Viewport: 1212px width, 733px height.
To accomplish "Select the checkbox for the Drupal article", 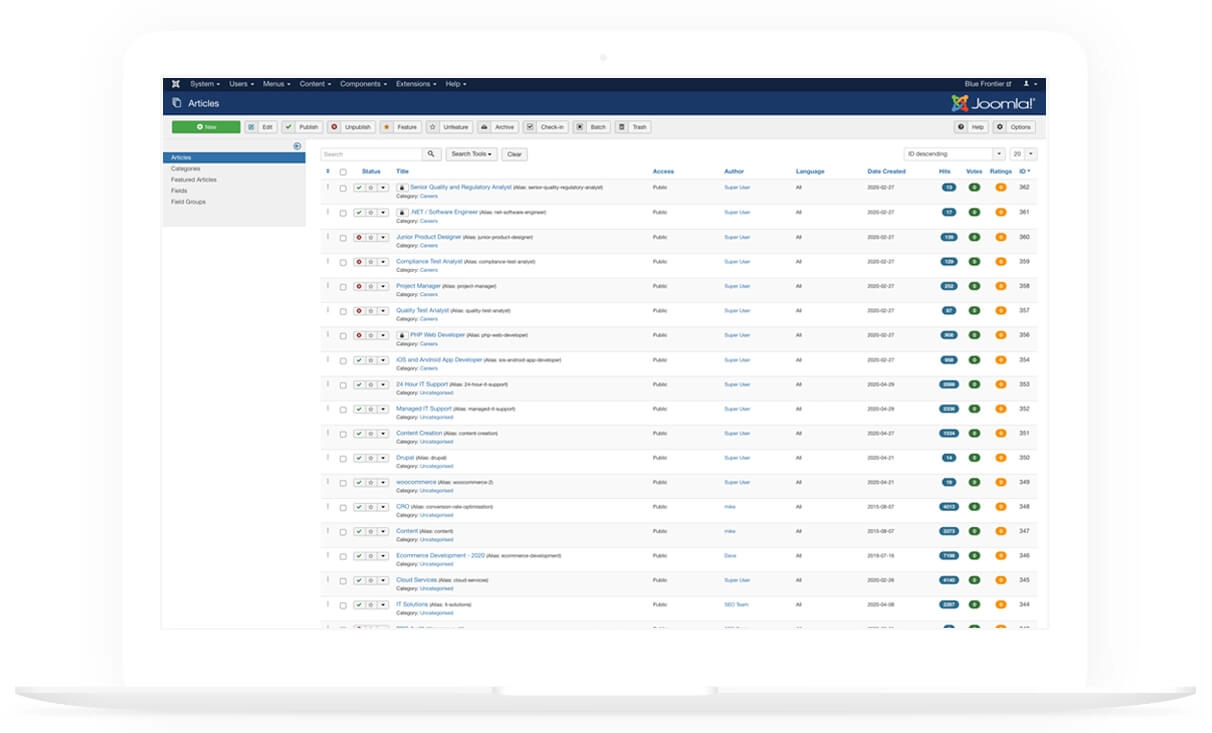I will coord(343,458).
